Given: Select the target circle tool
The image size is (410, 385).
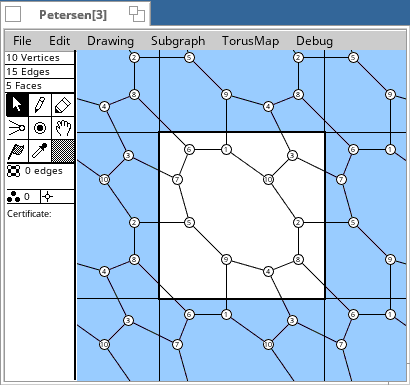Looking at the screenshot, I should (40, 128).
